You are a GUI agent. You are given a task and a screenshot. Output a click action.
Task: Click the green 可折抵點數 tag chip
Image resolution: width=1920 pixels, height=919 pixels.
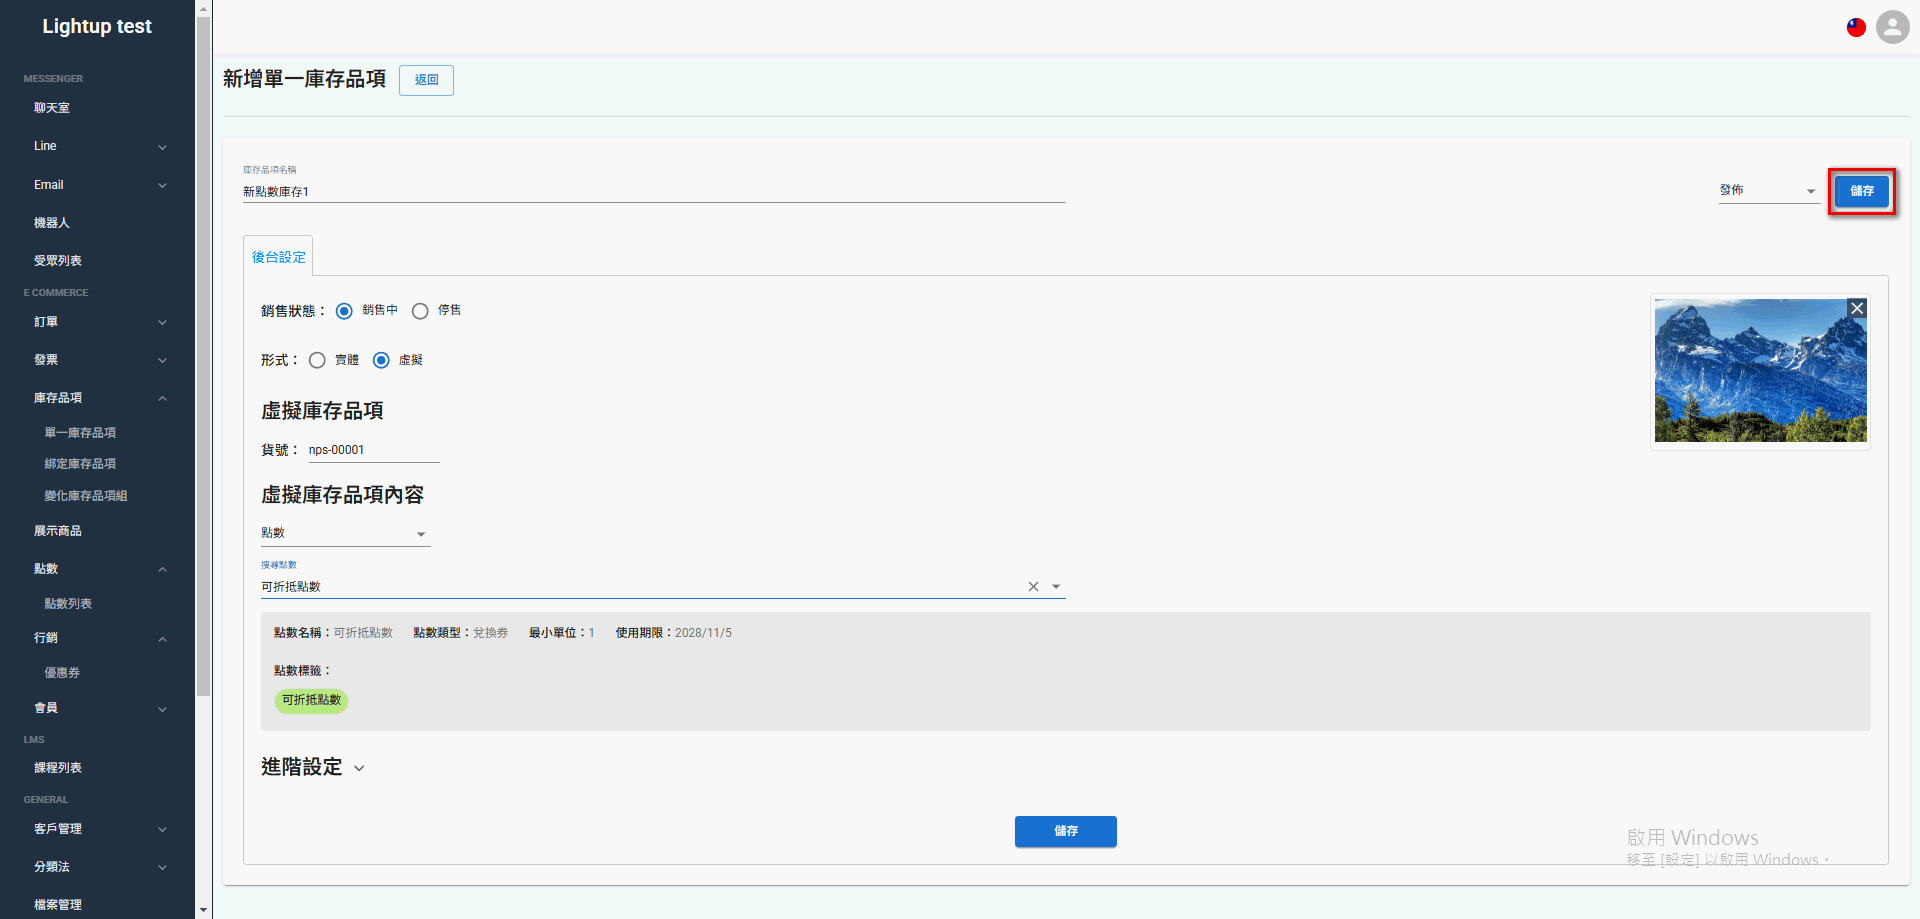[x=311, y=700]
